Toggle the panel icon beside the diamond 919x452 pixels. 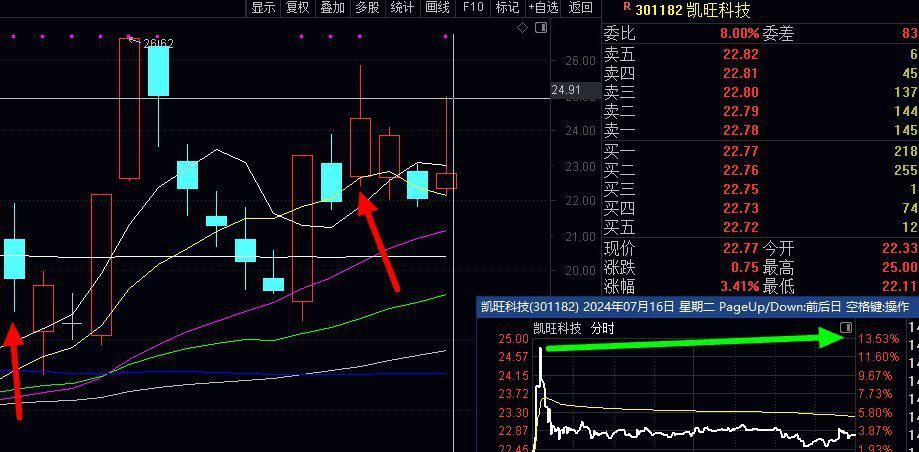point(540,28)
